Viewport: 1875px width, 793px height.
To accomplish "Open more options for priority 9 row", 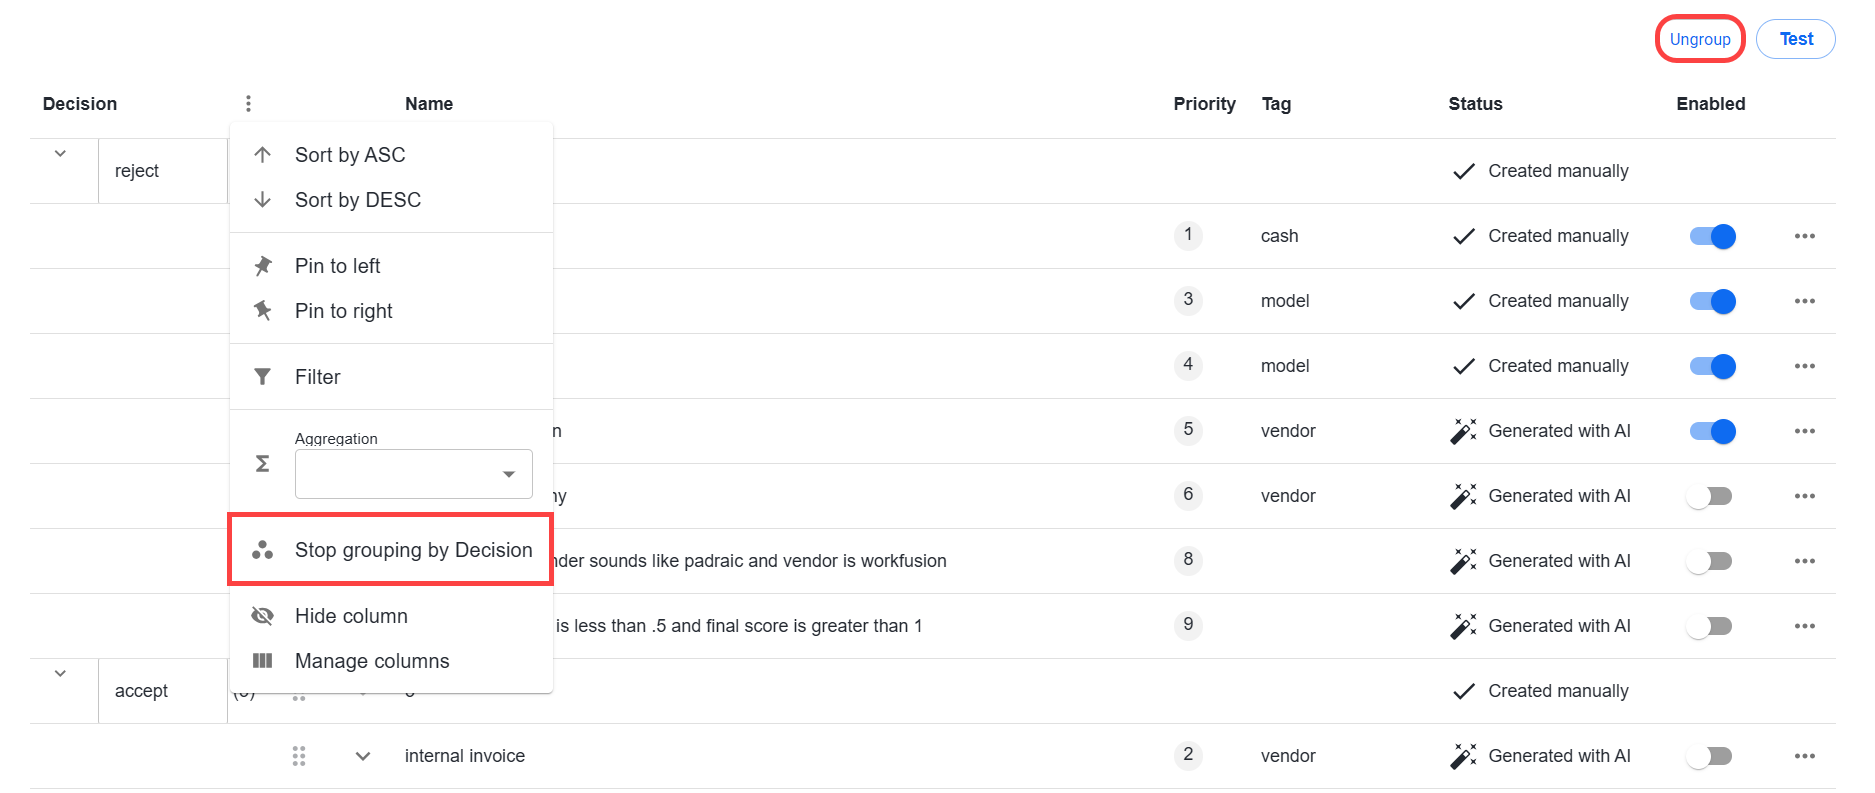I will coord(1804,626).
